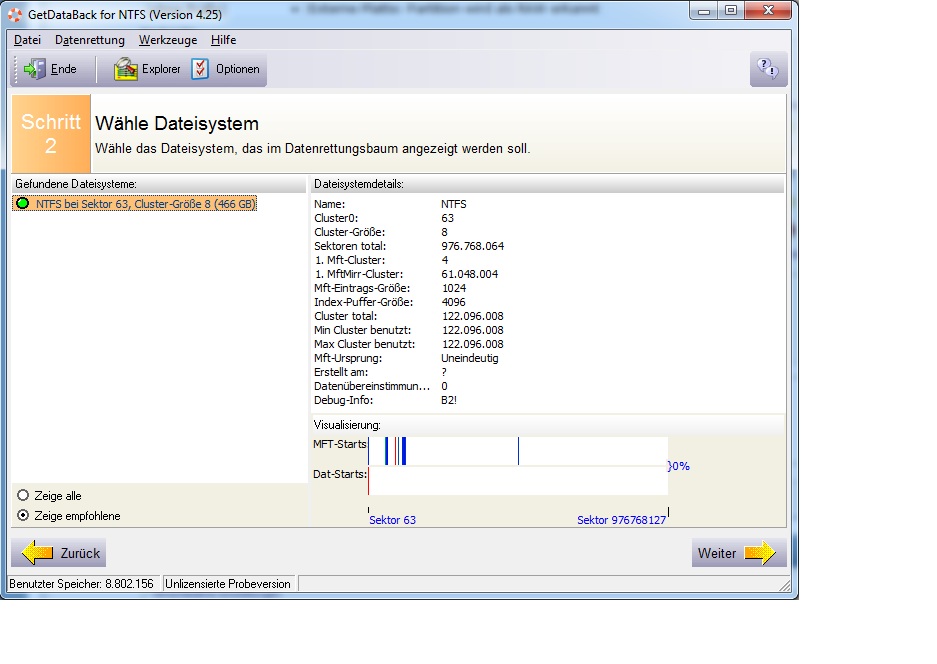The width and height of the screenshot is (937, 664).
Task: Click the Mft-Ursprung value Uneindeutig
Action: (x=470, y=359)
